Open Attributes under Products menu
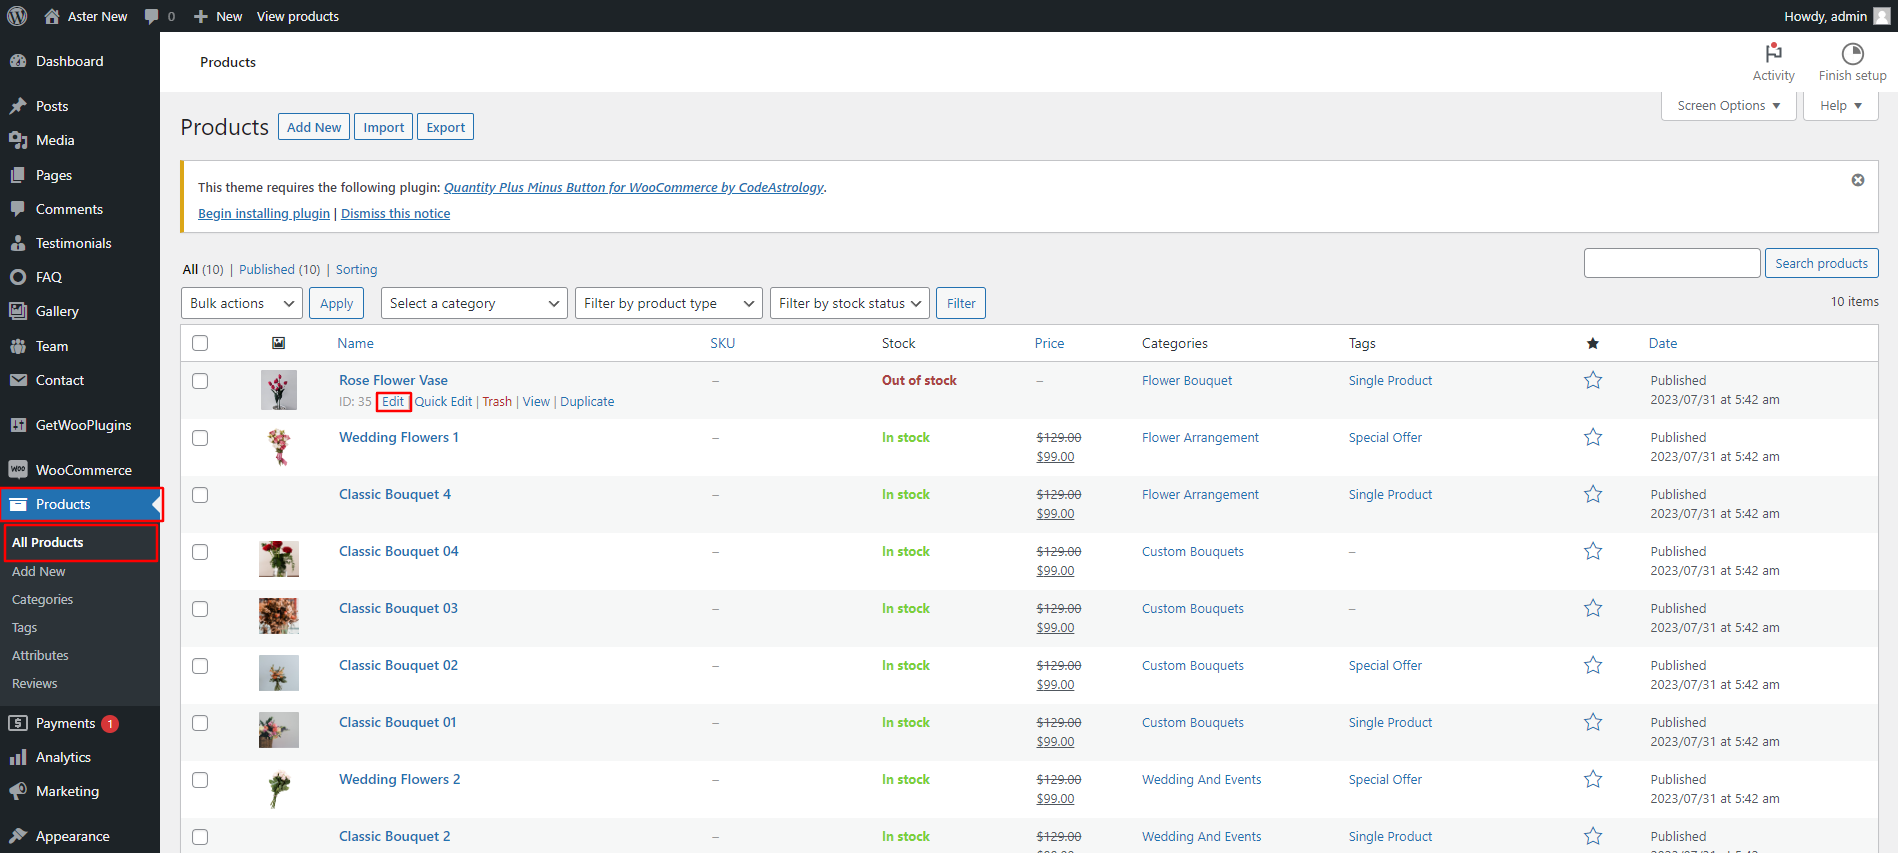Screen dimensions: 1898x853 pos(40,655)
